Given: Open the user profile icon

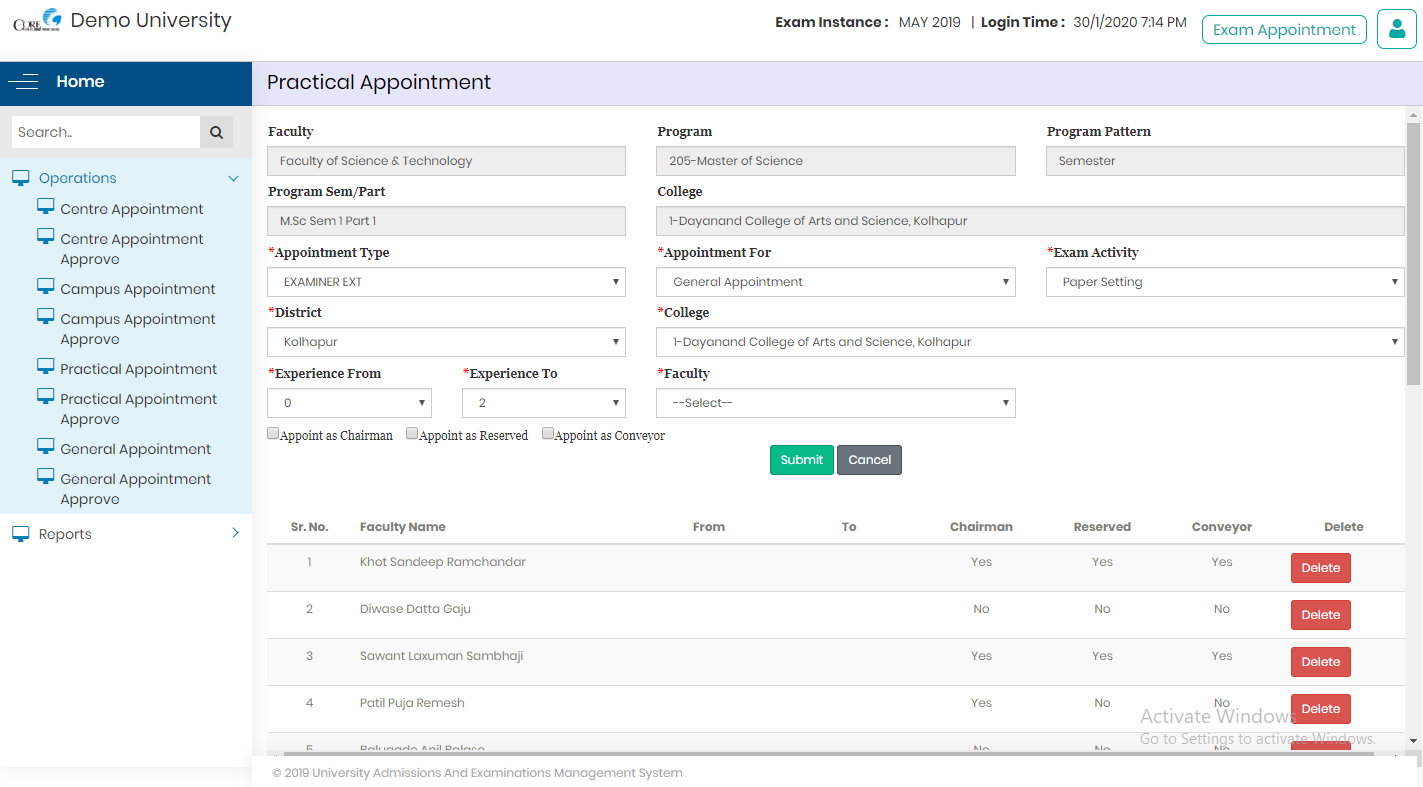Looking at the screenshot, I should point(1396,29).
